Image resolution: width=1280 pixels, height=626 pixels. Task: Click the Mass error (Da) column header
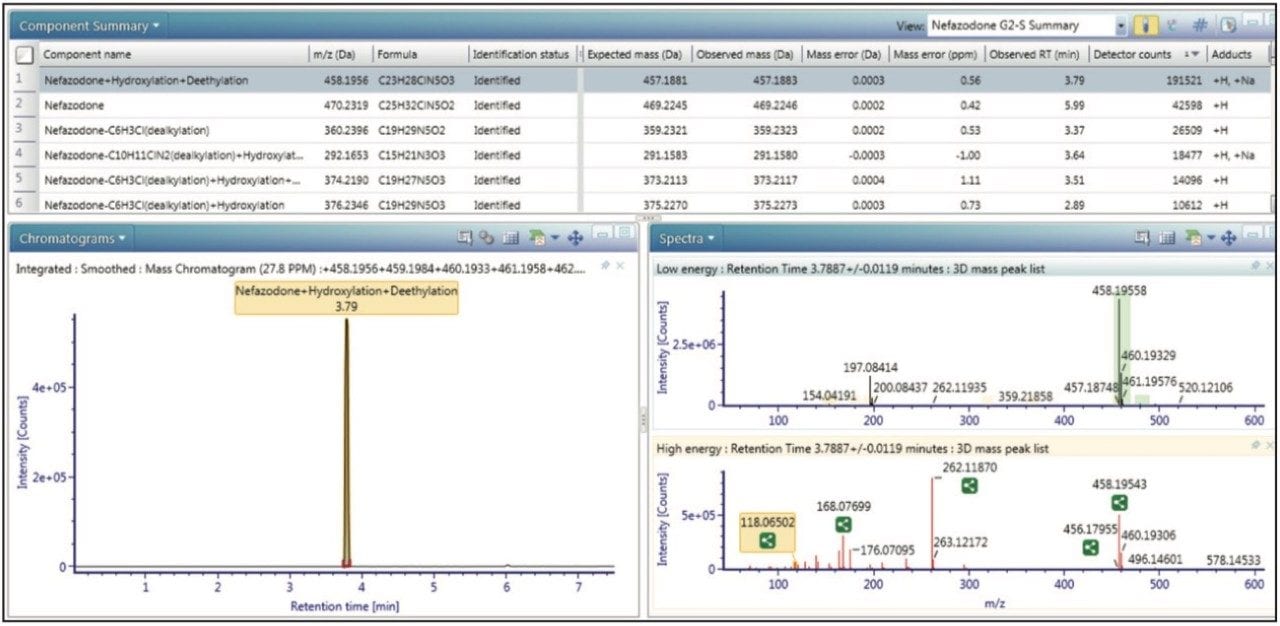pyautogui.click(x=845, y=54)
